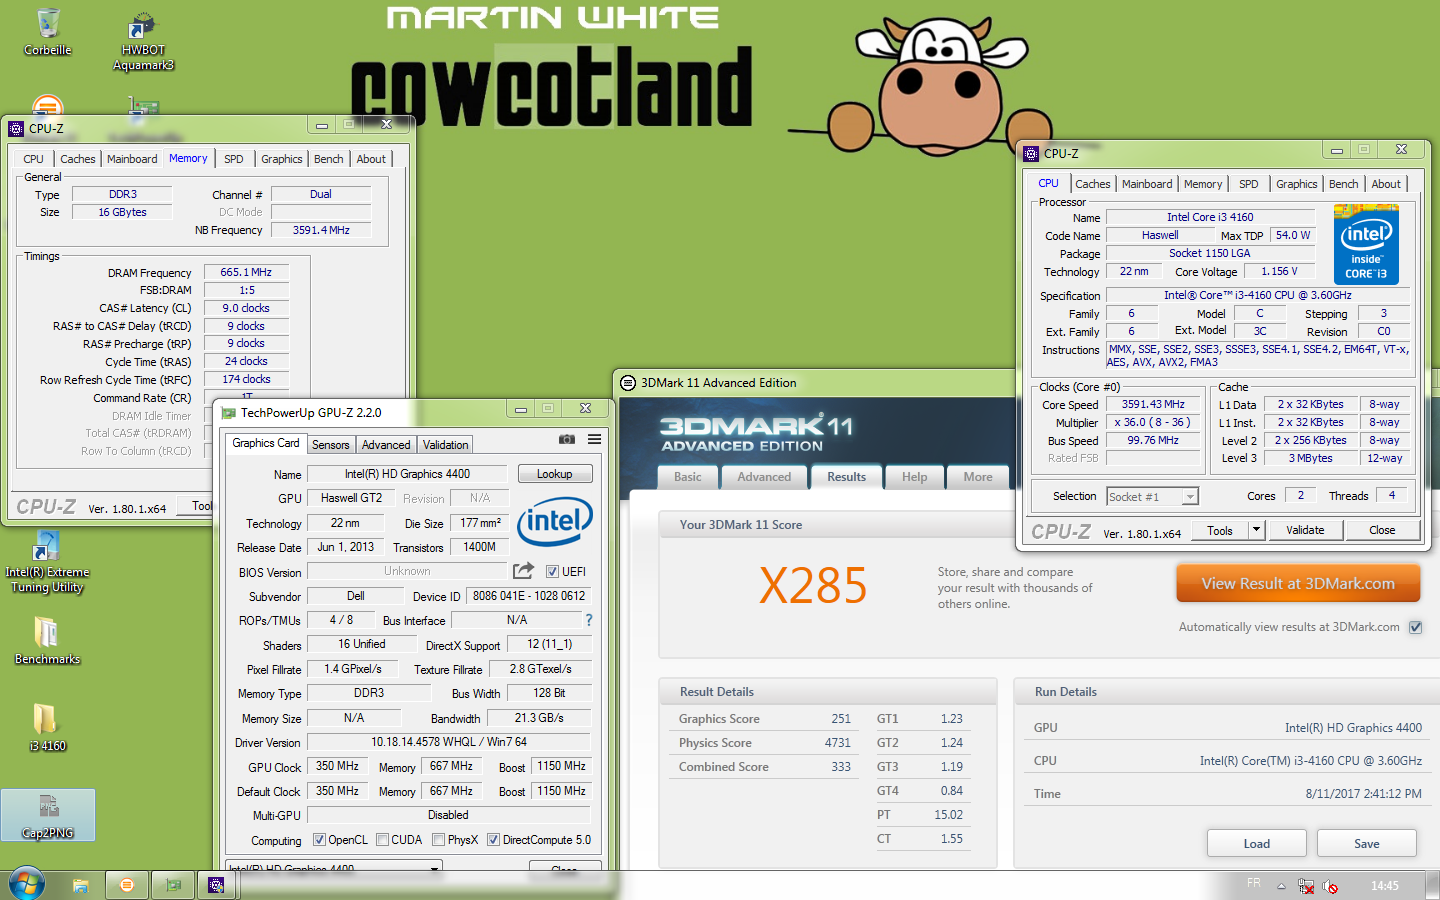
Task: Click the BIOS export share icon in GPU-Z
Action: [x=524, y=571]
